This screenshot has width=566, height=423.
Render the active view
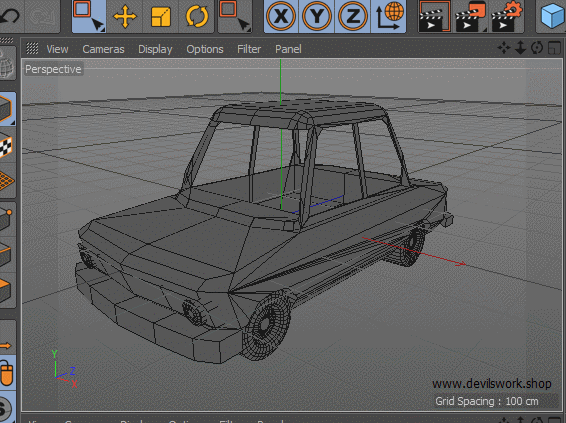coord(435,16)
